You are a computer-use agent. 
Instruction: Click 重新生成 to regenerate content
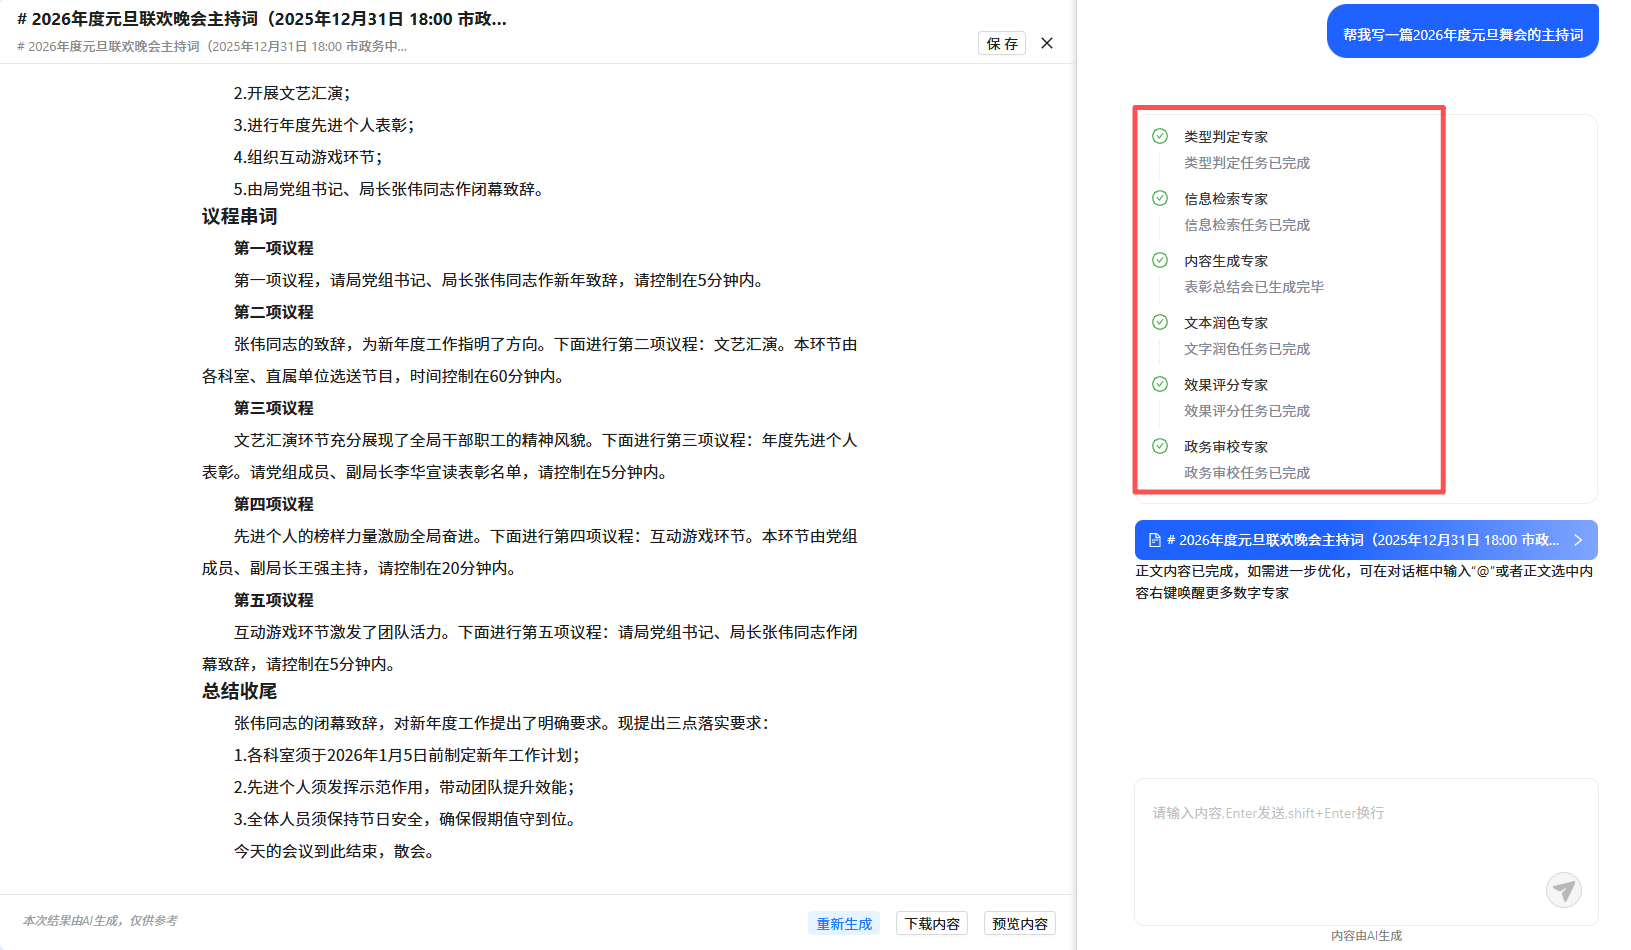tap(843, 923)
